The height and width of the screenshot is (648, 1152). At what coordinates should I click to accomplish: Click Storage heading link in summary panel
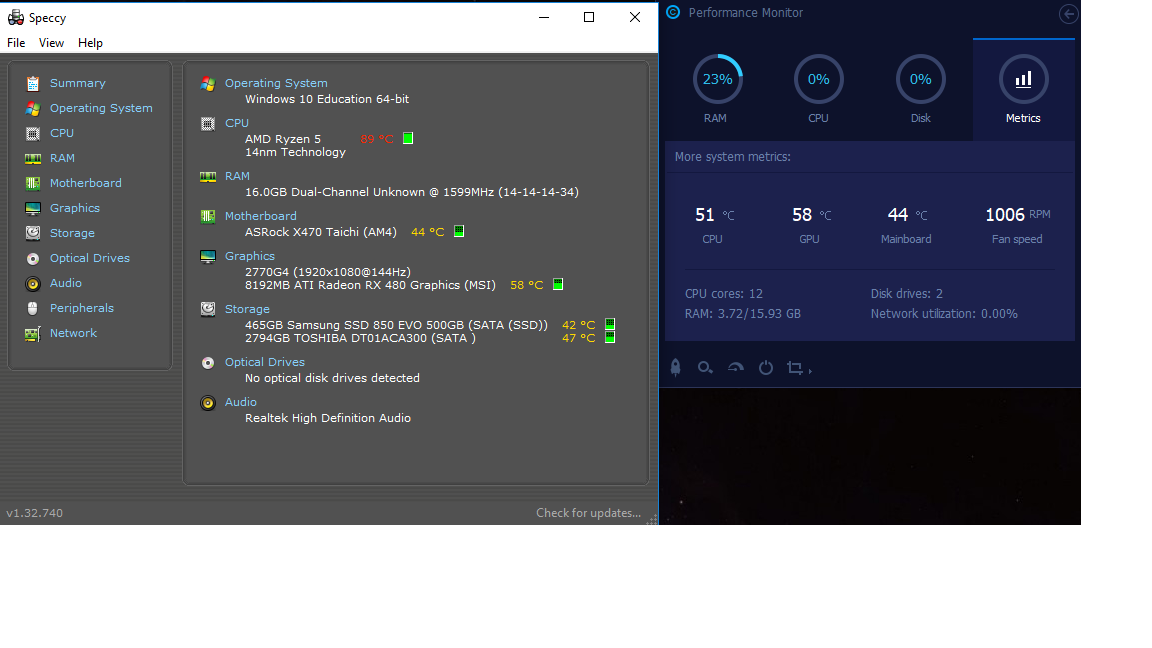[247, 309]
